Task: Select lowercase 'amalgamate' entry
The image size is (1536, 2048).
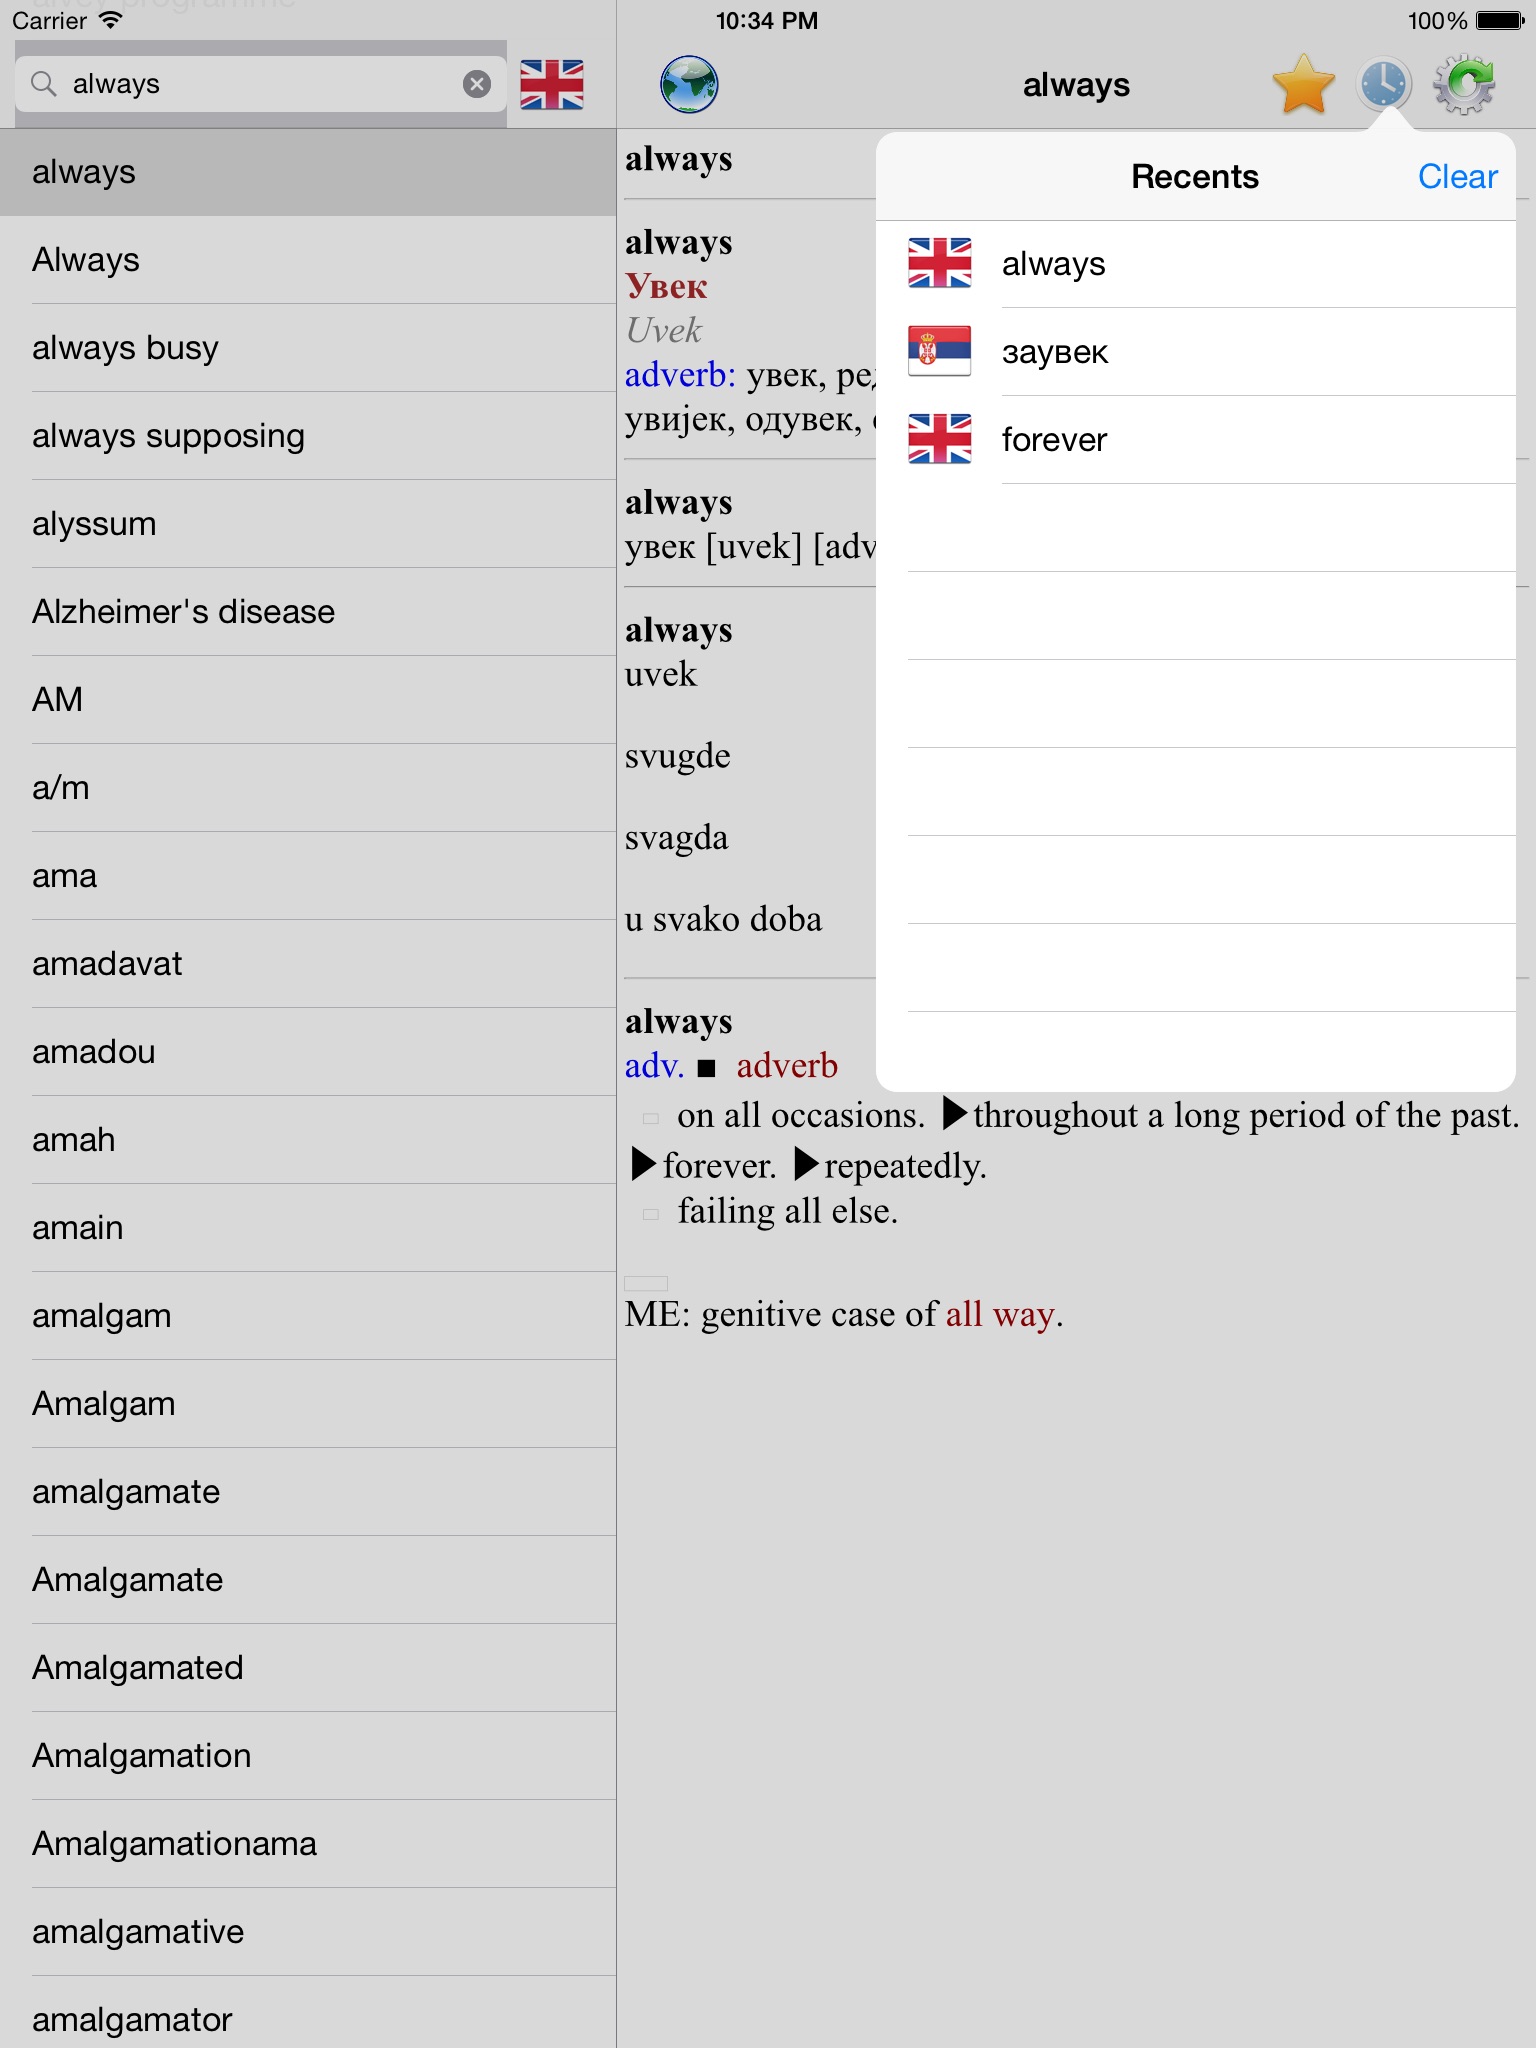Action: click(x=308, y=1492)
